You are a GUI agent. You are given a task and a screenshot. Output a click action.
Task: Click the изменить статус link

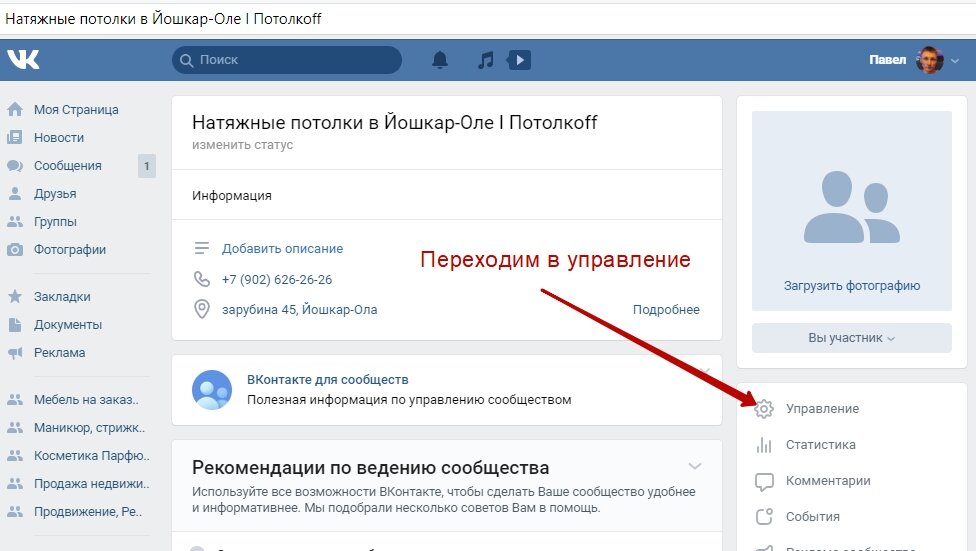point(242,144)
